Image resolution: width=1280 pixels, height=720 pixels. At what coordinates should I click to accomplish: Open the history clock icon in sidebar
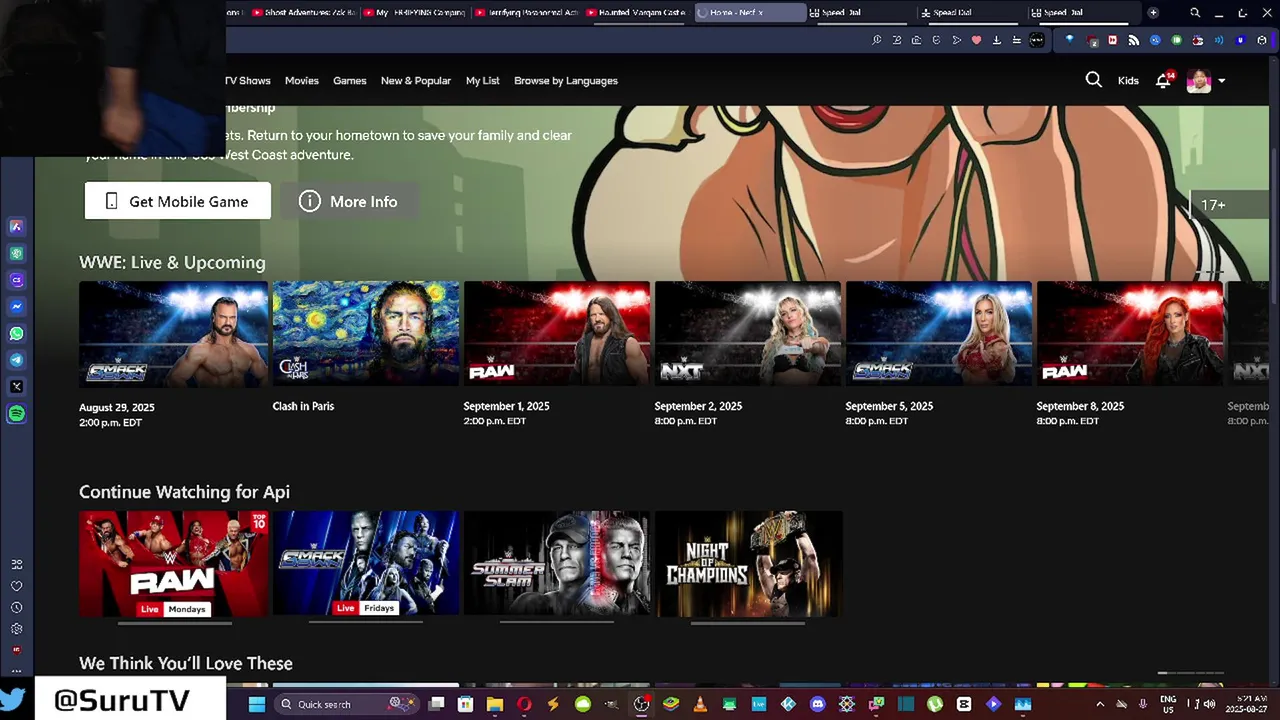16,607
